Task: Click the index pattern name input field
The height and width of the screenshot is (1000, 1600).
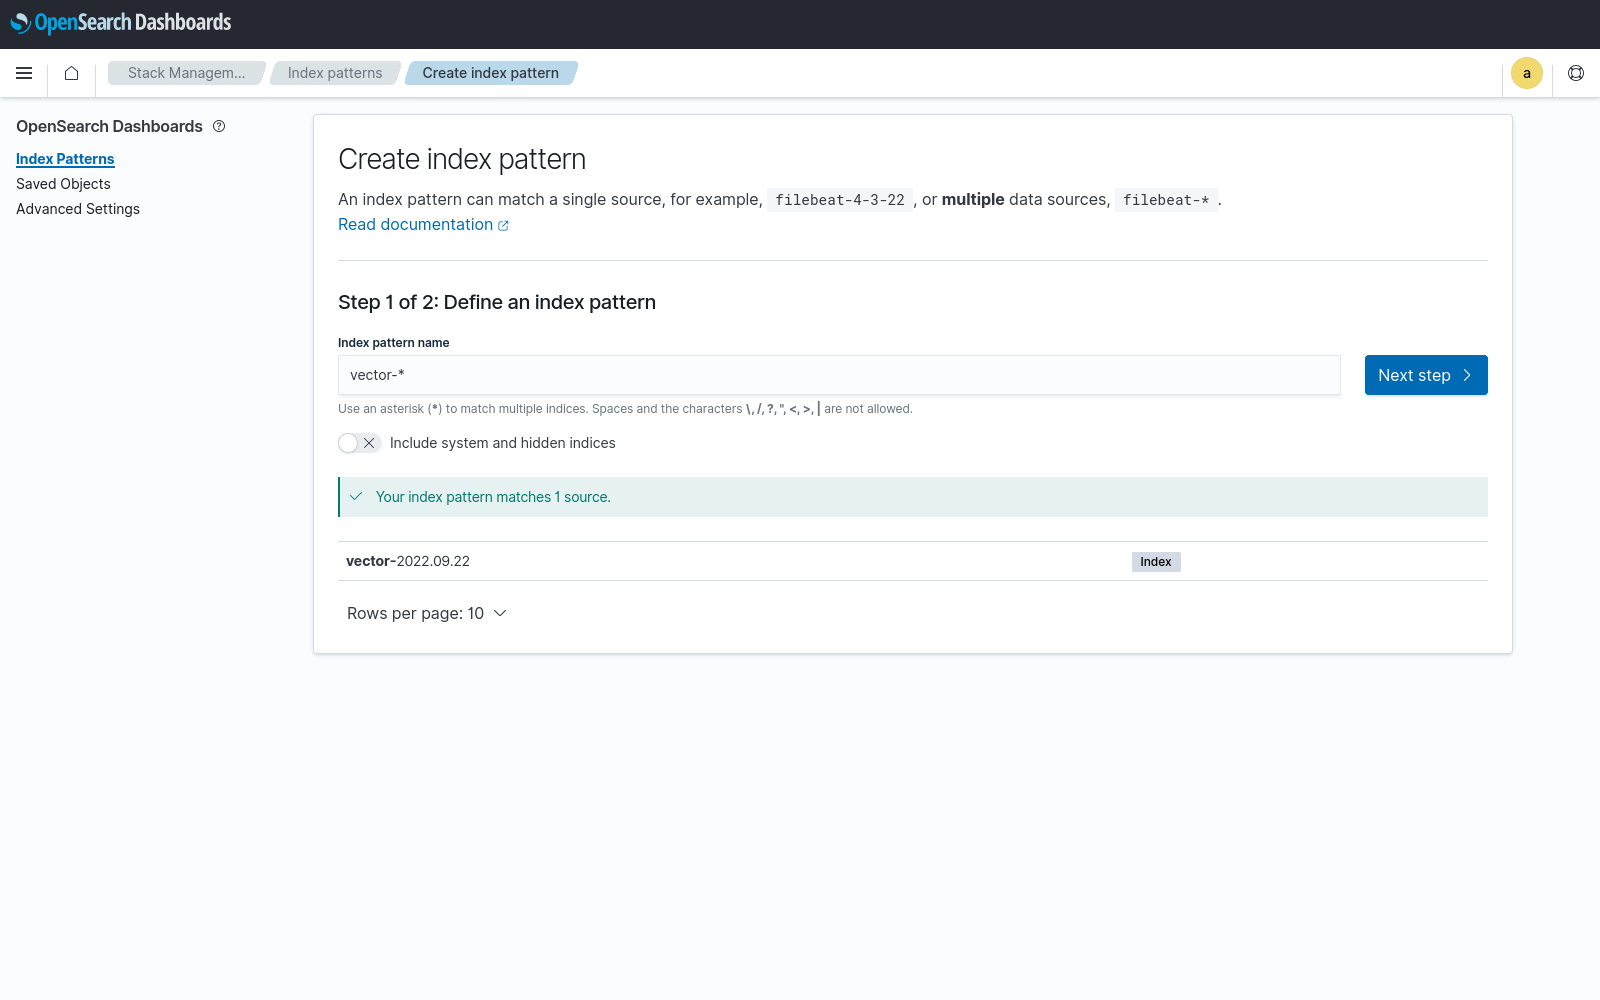Action: 839,375
